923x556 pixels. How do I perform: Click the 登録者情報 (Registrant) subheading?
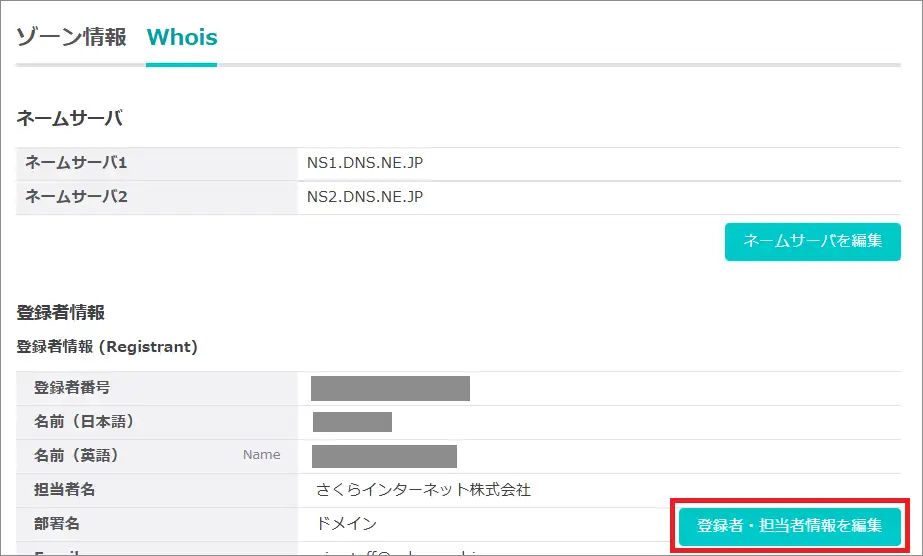point(107,347)
